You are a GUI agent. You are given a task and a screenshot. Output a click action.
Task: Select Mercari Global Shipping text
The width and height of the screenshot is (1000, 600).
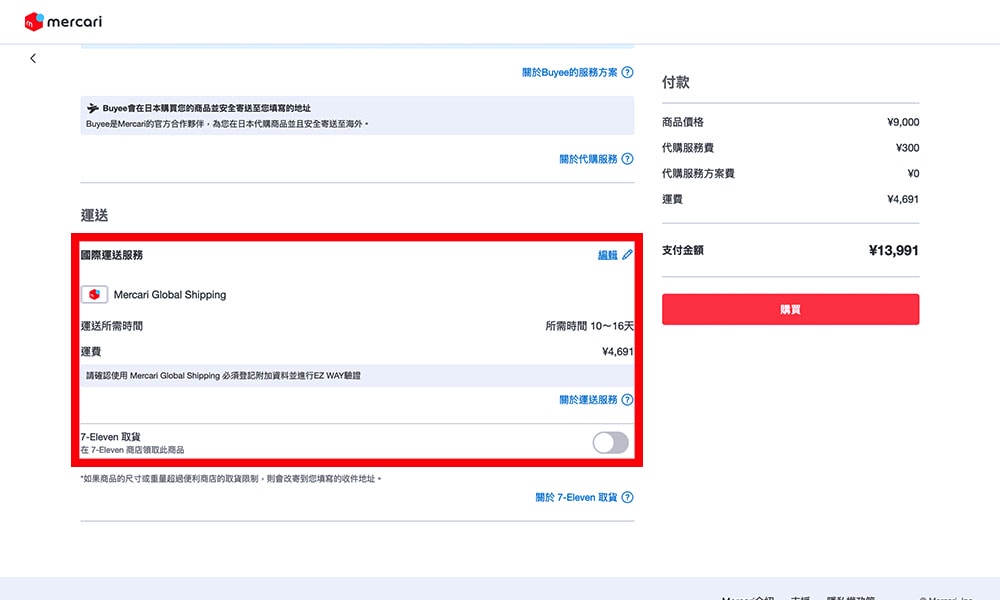[x=170, y=295]
